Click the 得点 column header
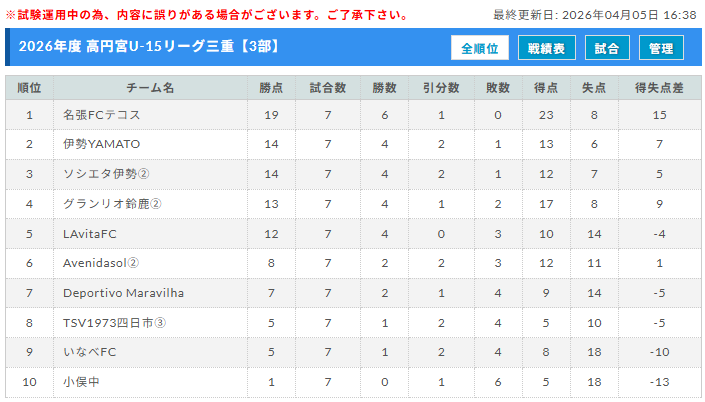This screenshot has width=705, height=402. click(x=546, y=87)
